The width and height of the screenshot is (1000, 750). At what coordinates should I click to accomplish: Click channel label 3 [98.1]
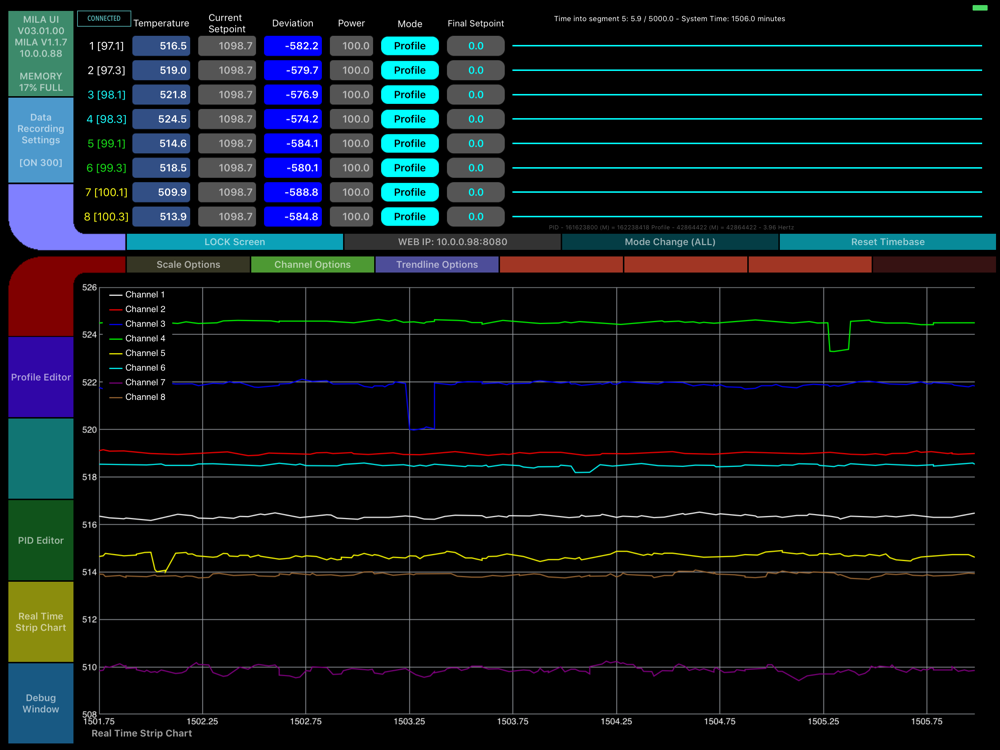pos(107,94)
